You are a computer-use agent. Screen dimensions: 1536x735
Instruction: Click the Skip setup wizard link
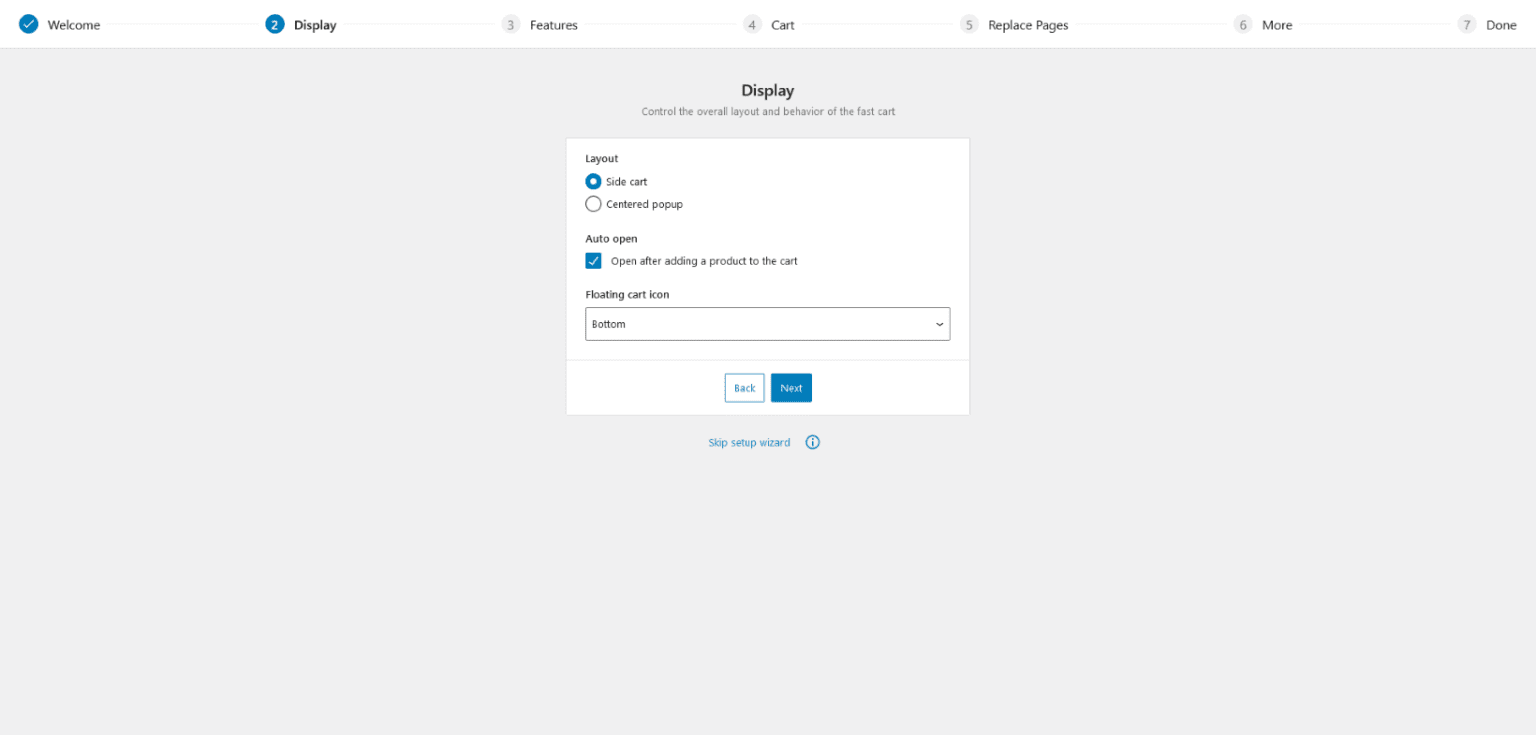(x=748, y=441)
